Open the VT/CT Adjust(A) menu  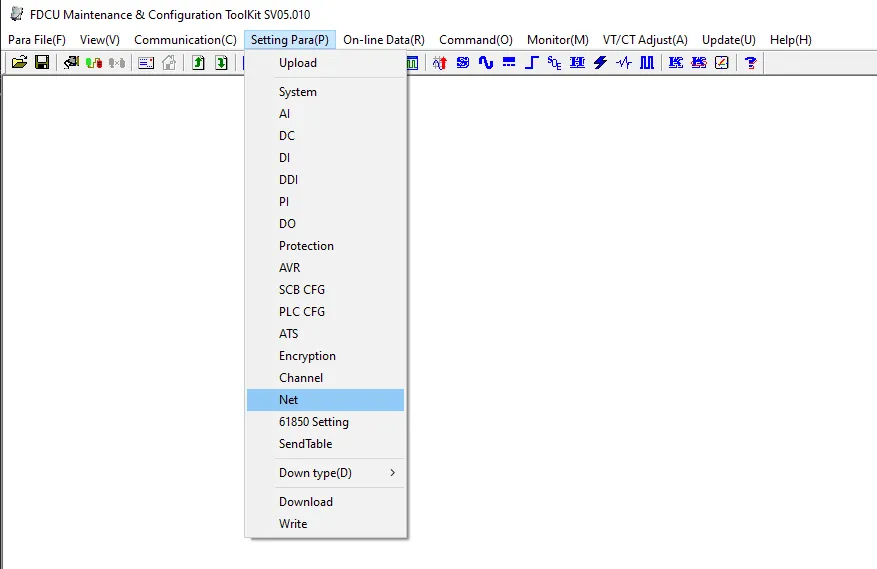click(645, 40)
